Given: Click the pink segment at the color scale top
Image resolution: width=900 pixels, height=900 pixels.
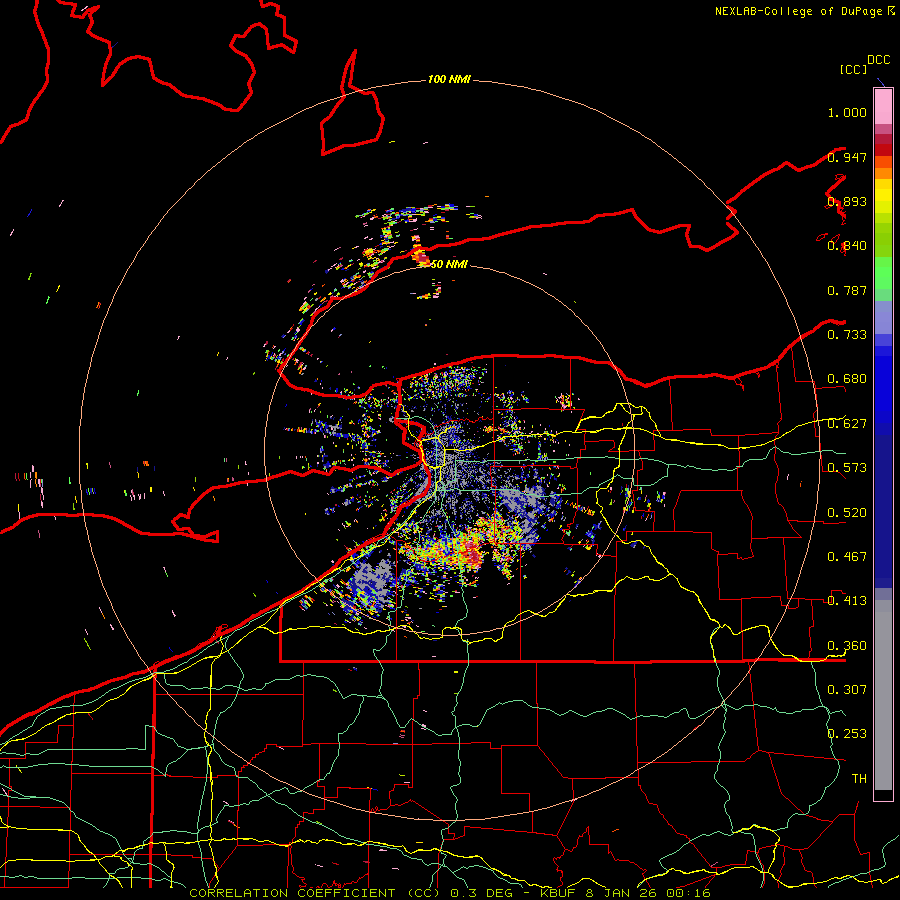Looking at the screenshot, I should (883, 107).
